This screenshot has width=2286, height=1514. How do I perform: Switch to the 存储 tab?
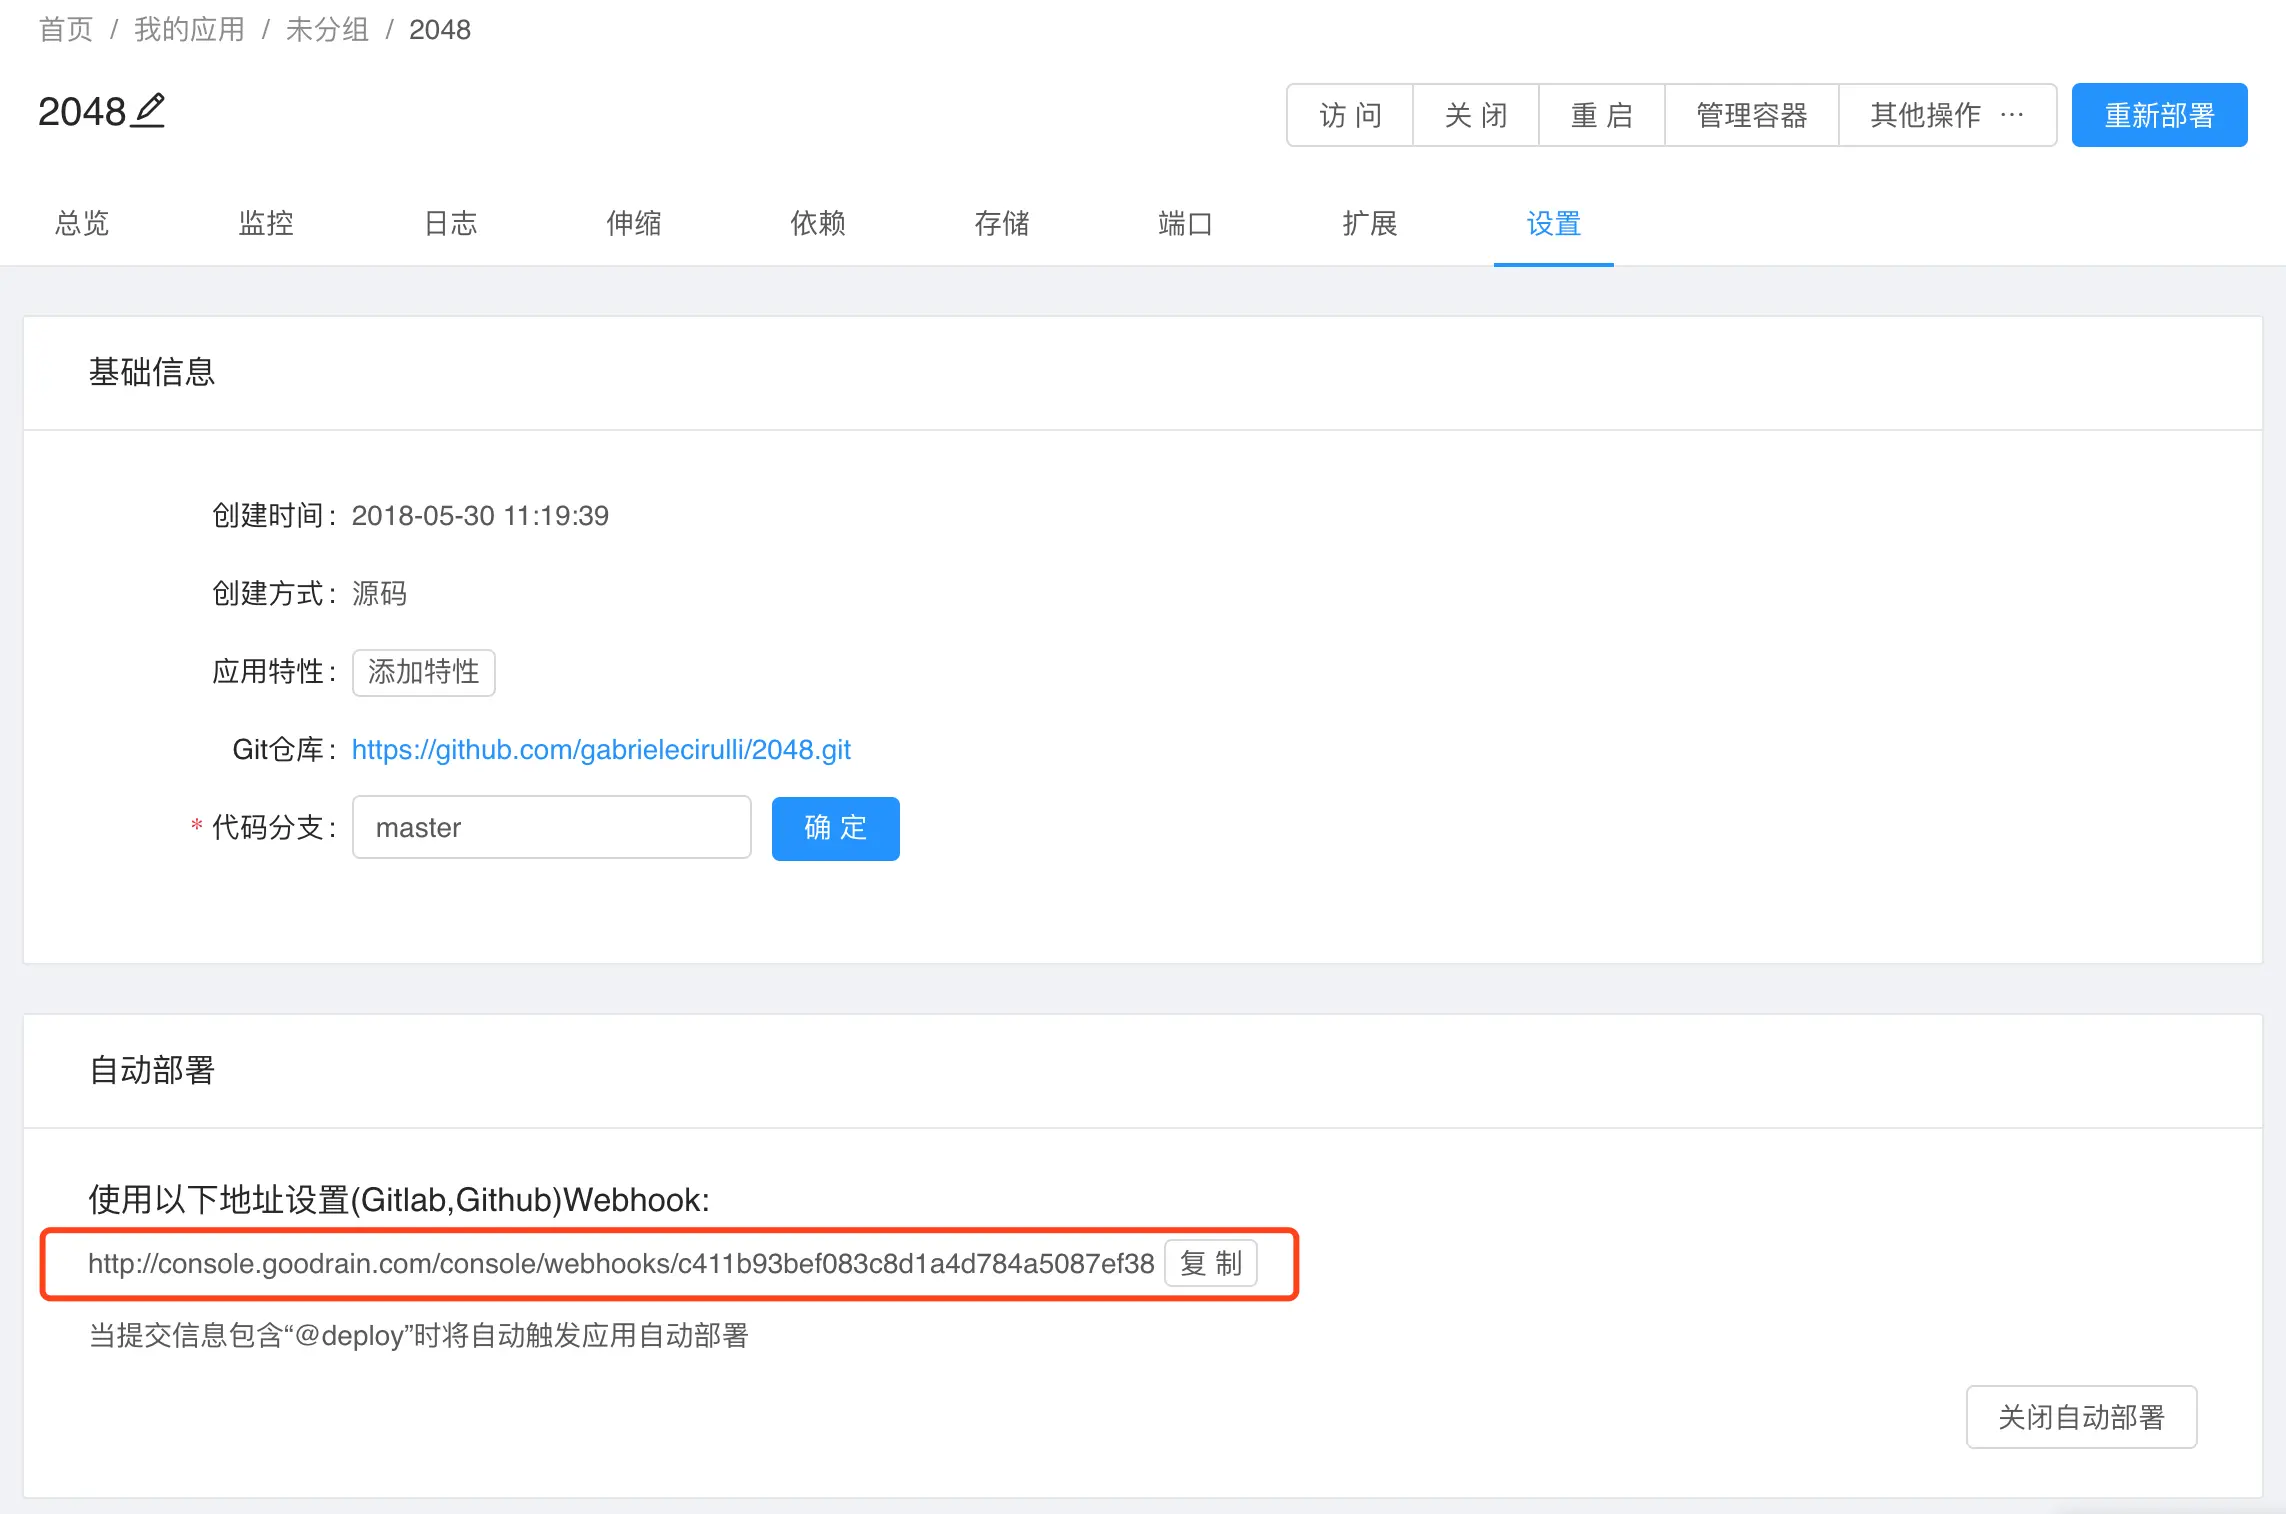point(1002,223)
